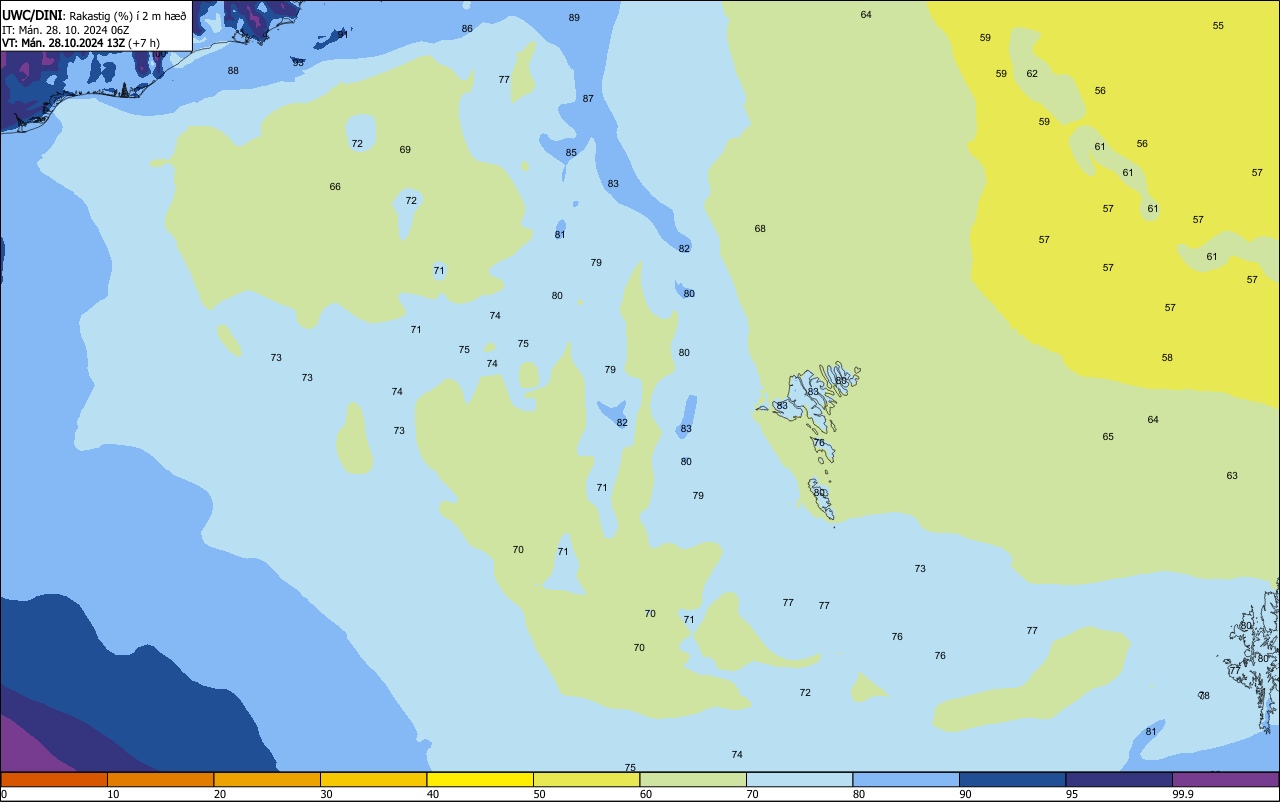
Task: Click the 'UWC/DINI: Rakastig (%) í 2 m hæð' title
Action: tap(94, 16)
